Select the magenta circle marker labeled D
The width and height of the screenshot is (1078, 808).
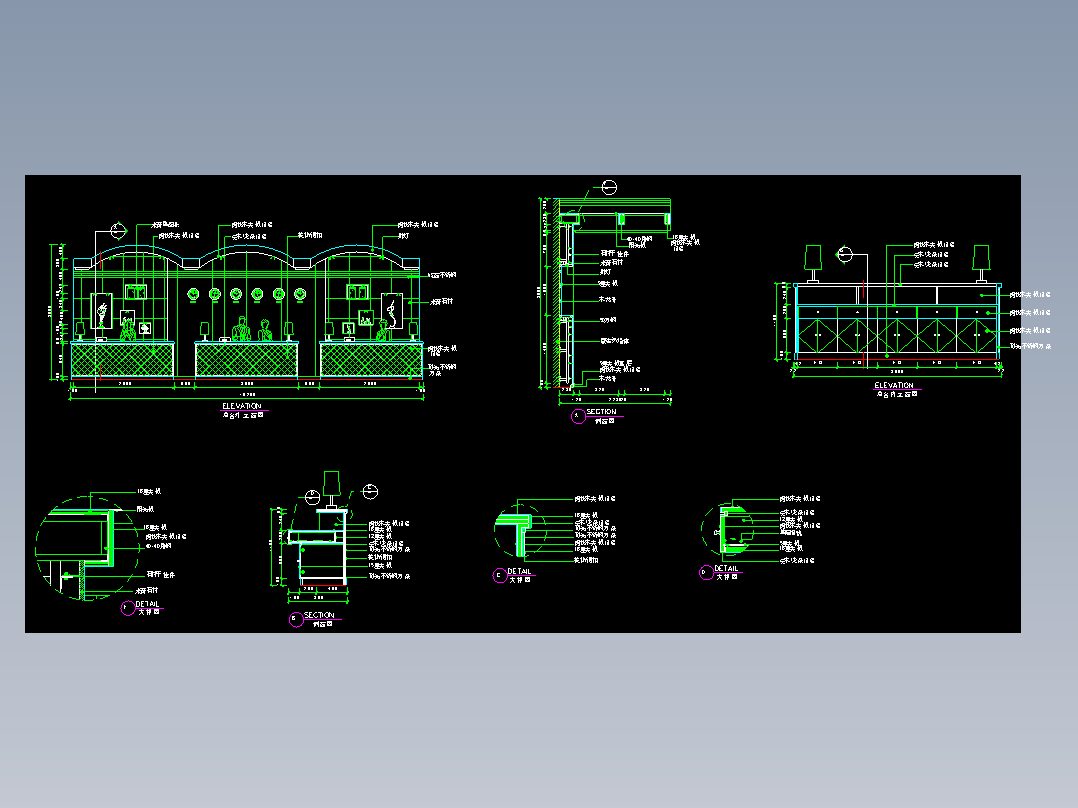(706, 572)
